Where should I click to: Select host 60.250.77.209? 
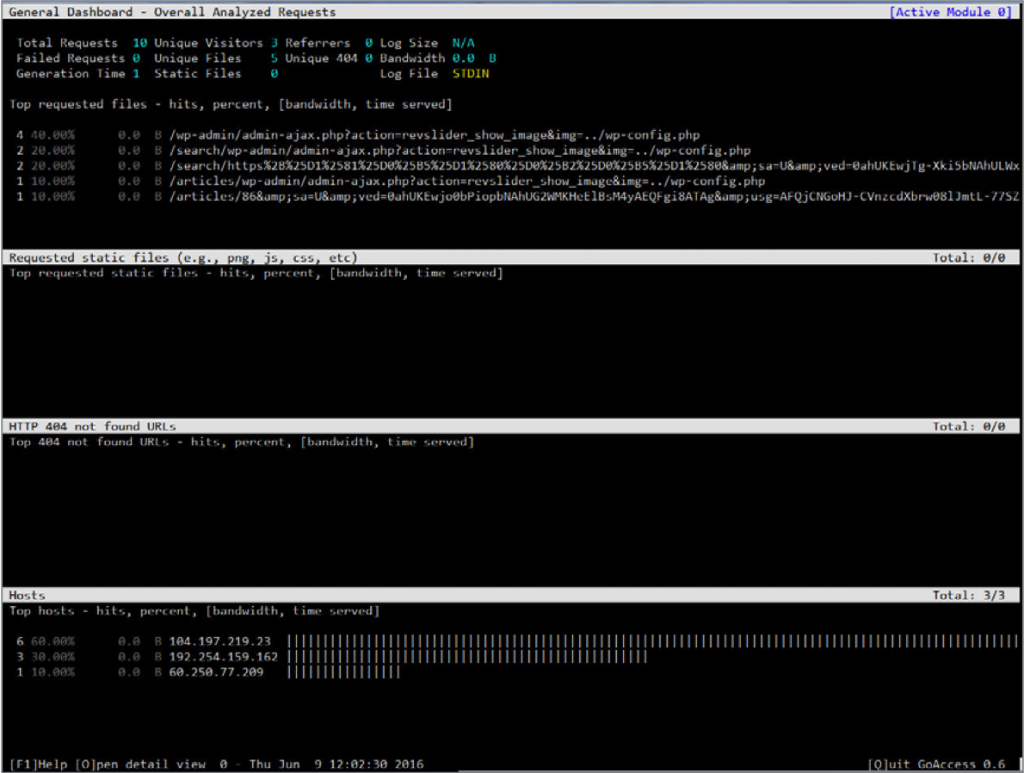click(216, 672)
